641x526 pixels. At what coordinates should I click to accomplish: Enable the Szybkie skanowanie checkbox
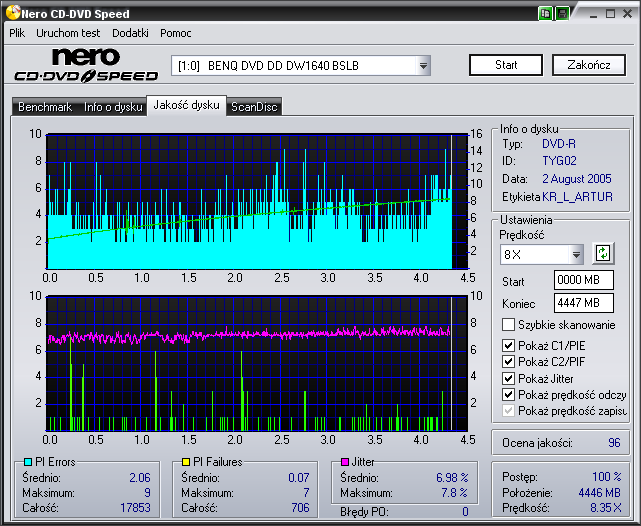508,325
